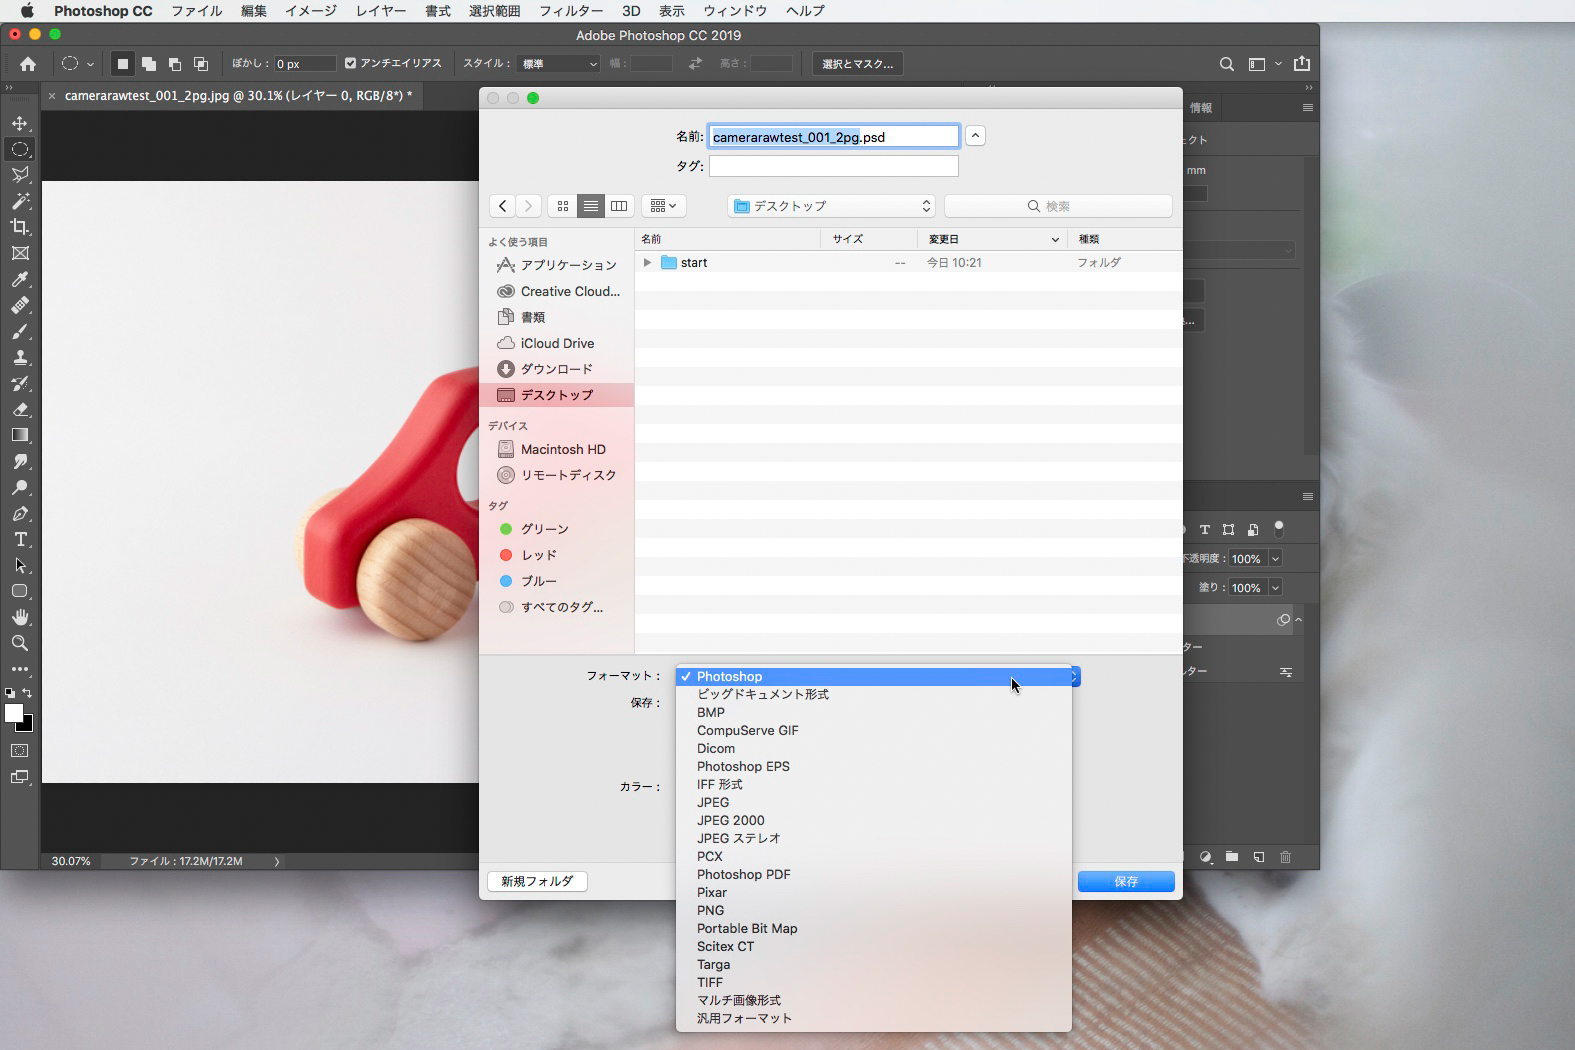Select the Horizontal Type tool
The width and height of the screenshot is (1575, 1050).
[20, 539]
